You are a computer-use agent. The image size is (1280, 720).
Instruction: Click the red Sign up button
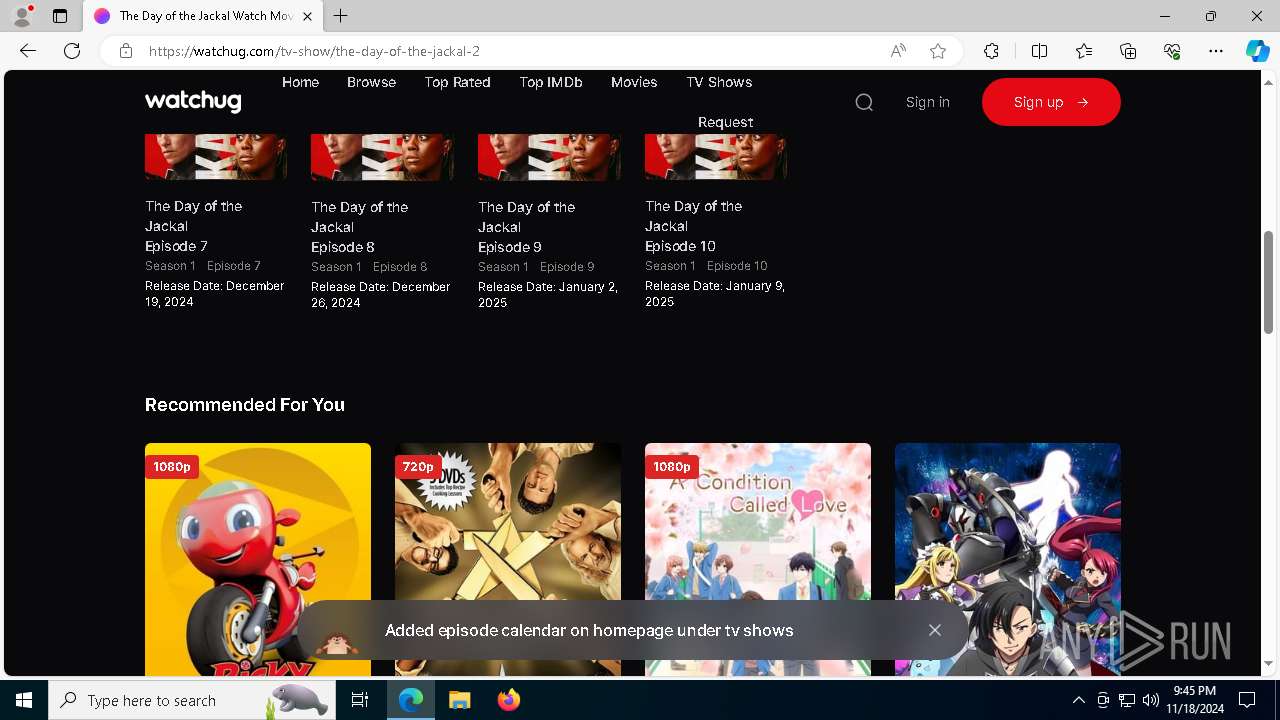1051,102
